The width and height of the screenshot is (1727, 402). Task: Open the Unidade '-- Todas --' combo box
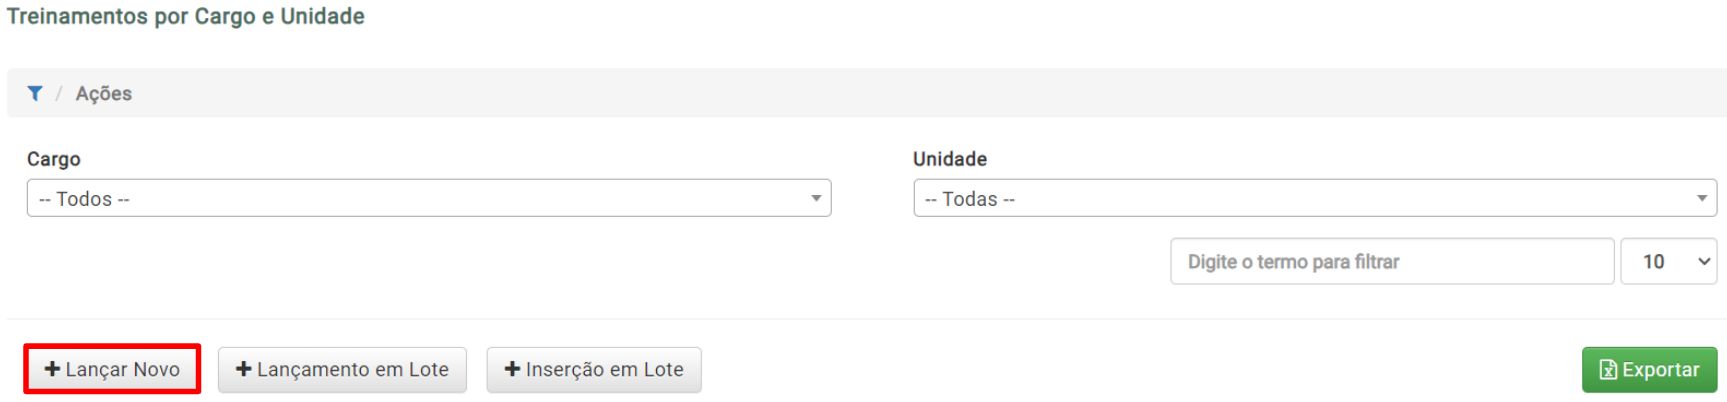[x=1315, y=198]
